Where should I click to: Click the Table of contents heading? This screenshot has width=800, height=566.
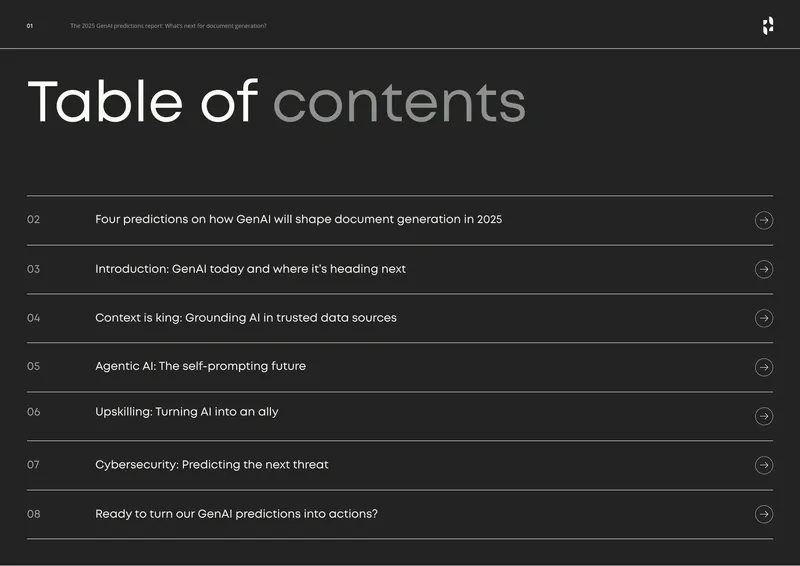[x=276, y=101]
